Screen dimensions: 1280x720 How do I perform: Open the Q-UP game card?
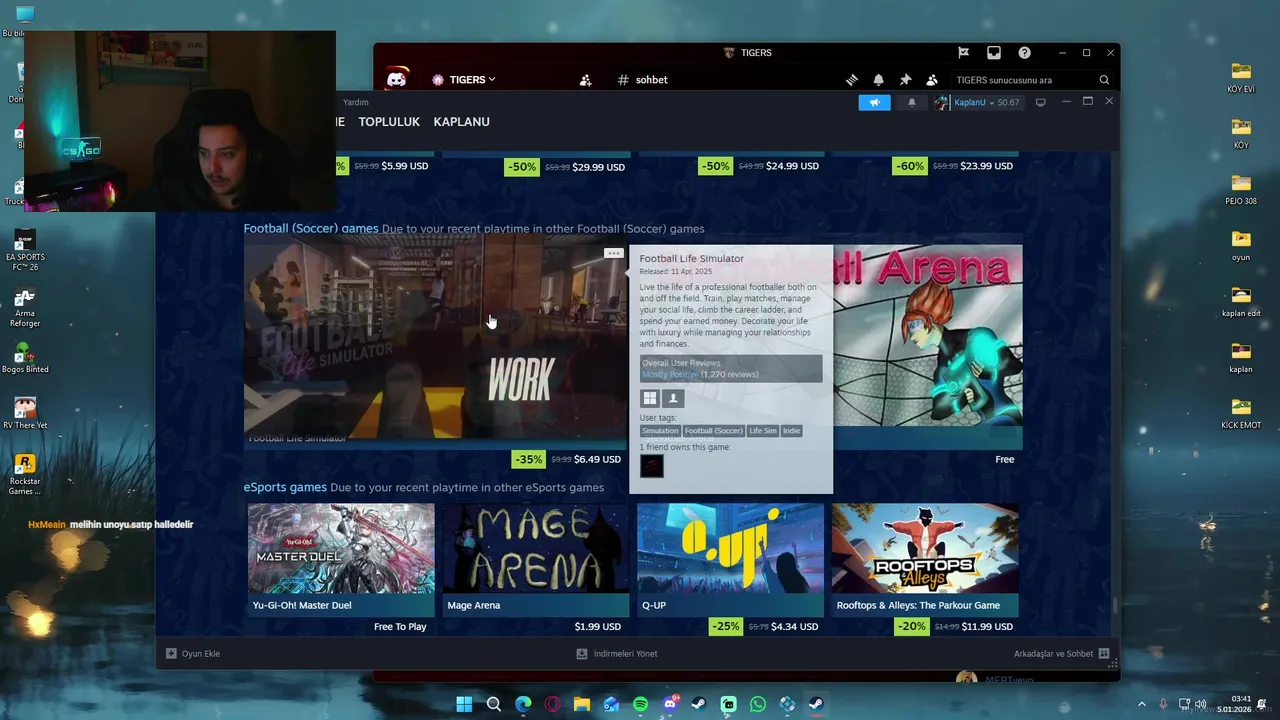(730, 559)
